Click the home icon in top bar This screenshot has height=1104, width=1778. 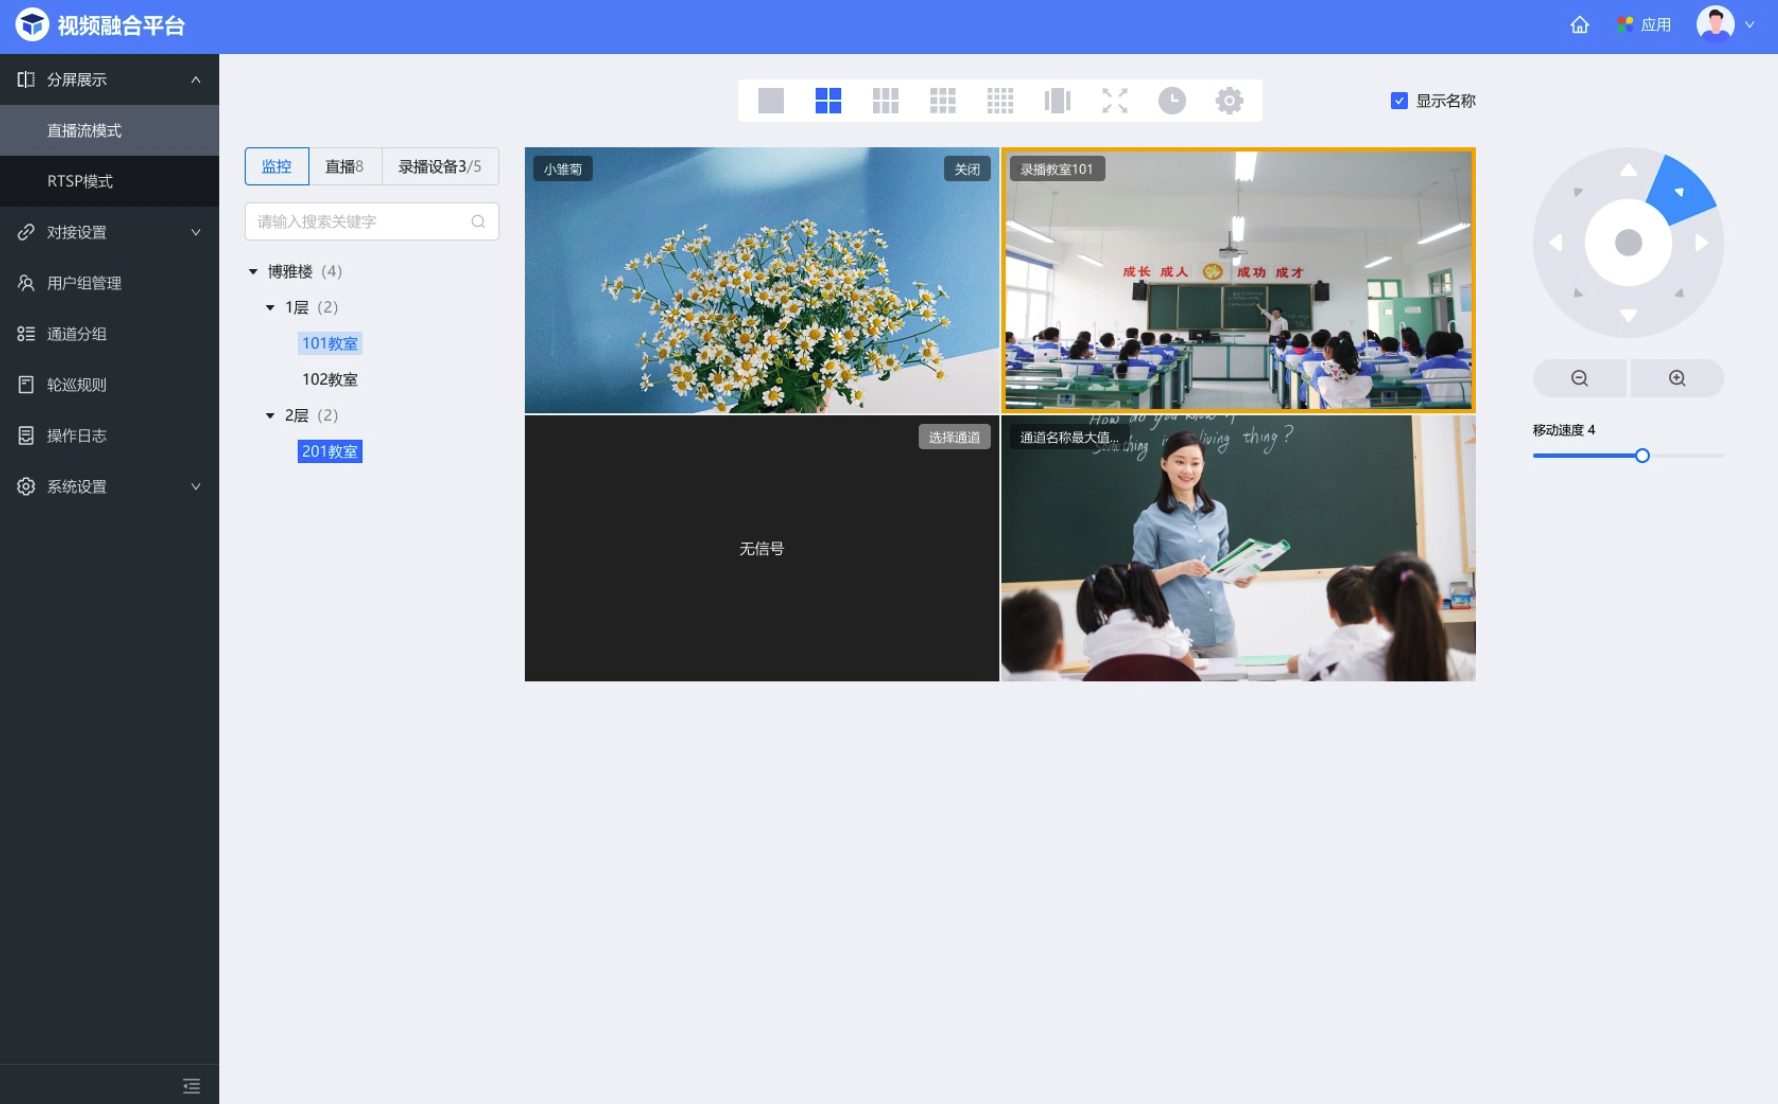coord(1579,25)
